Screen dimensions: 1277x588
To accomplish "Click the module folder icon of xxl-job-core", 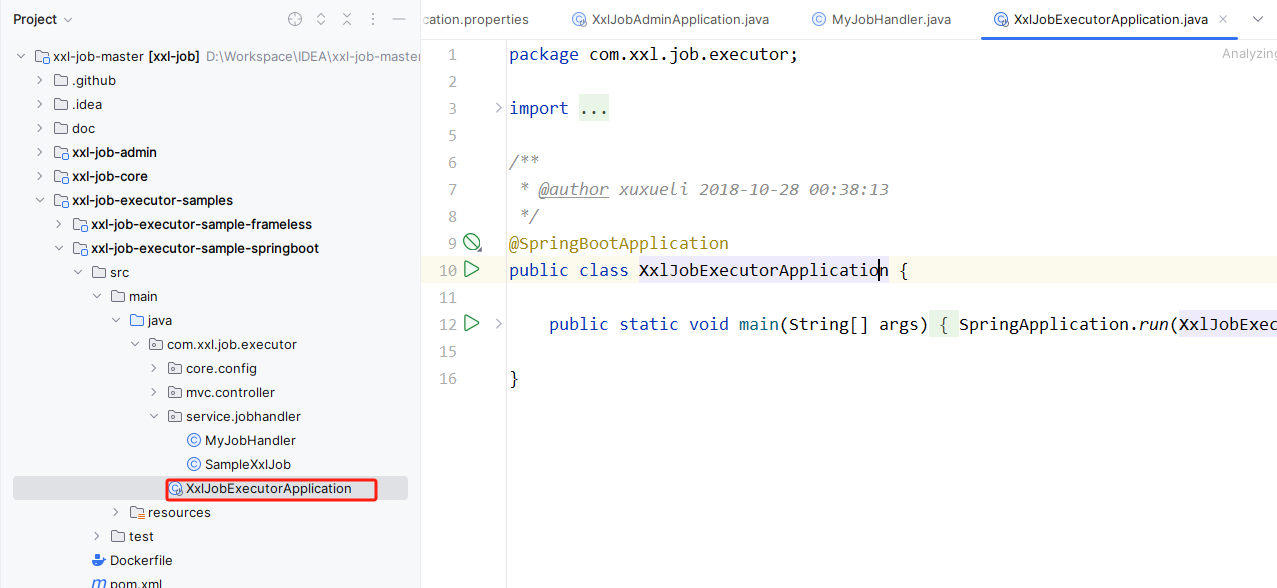I will tap(61, 176).
